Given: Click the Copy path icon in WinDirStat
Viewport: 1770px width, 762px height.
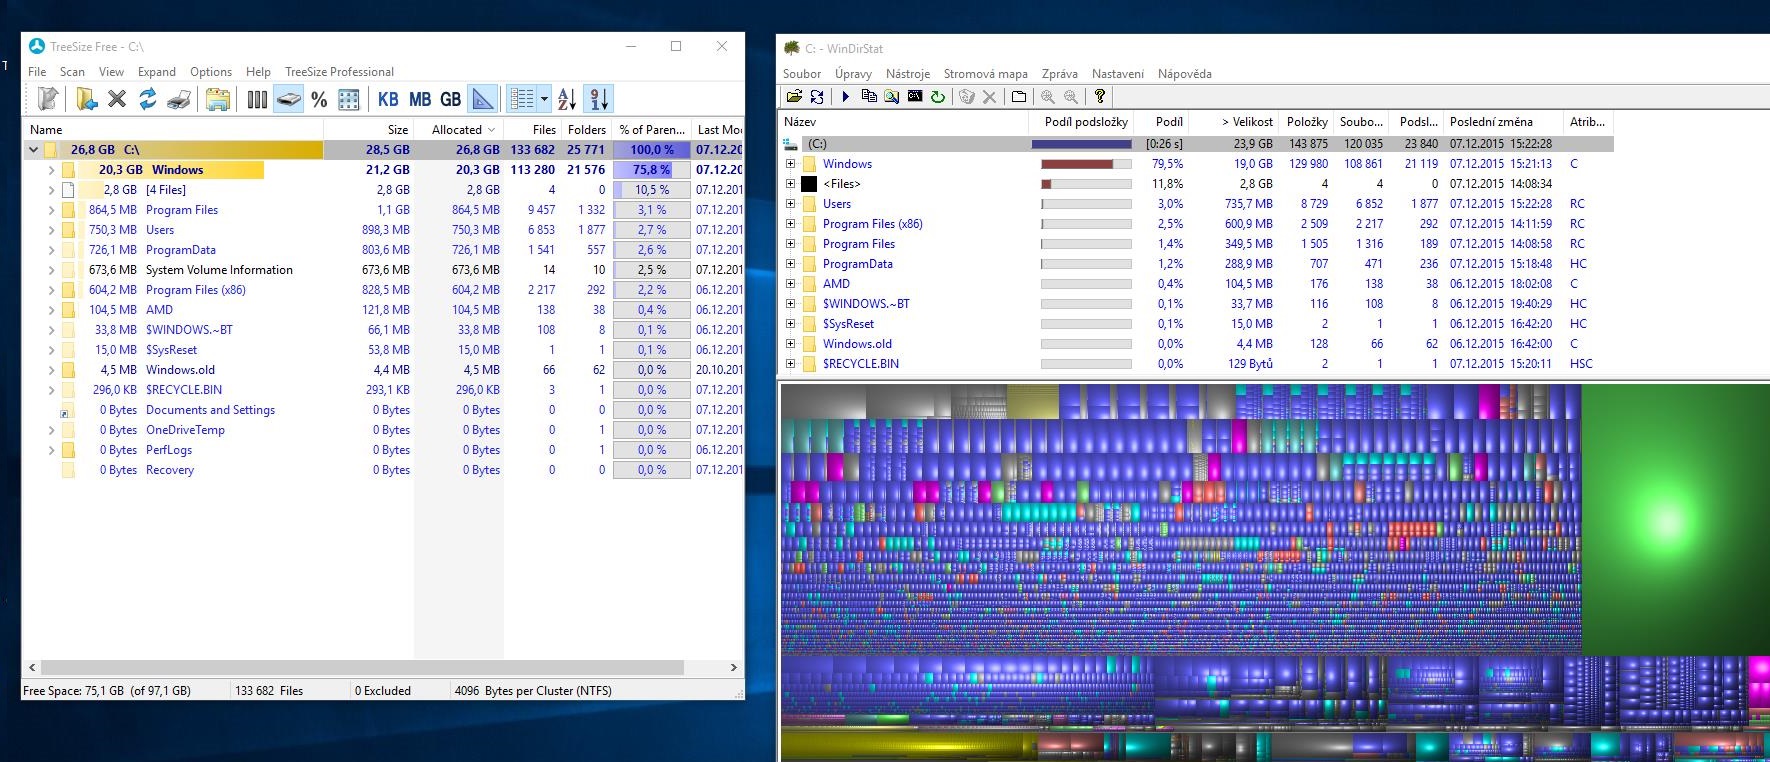Looking at the screenshot, I should click(868, 97).
